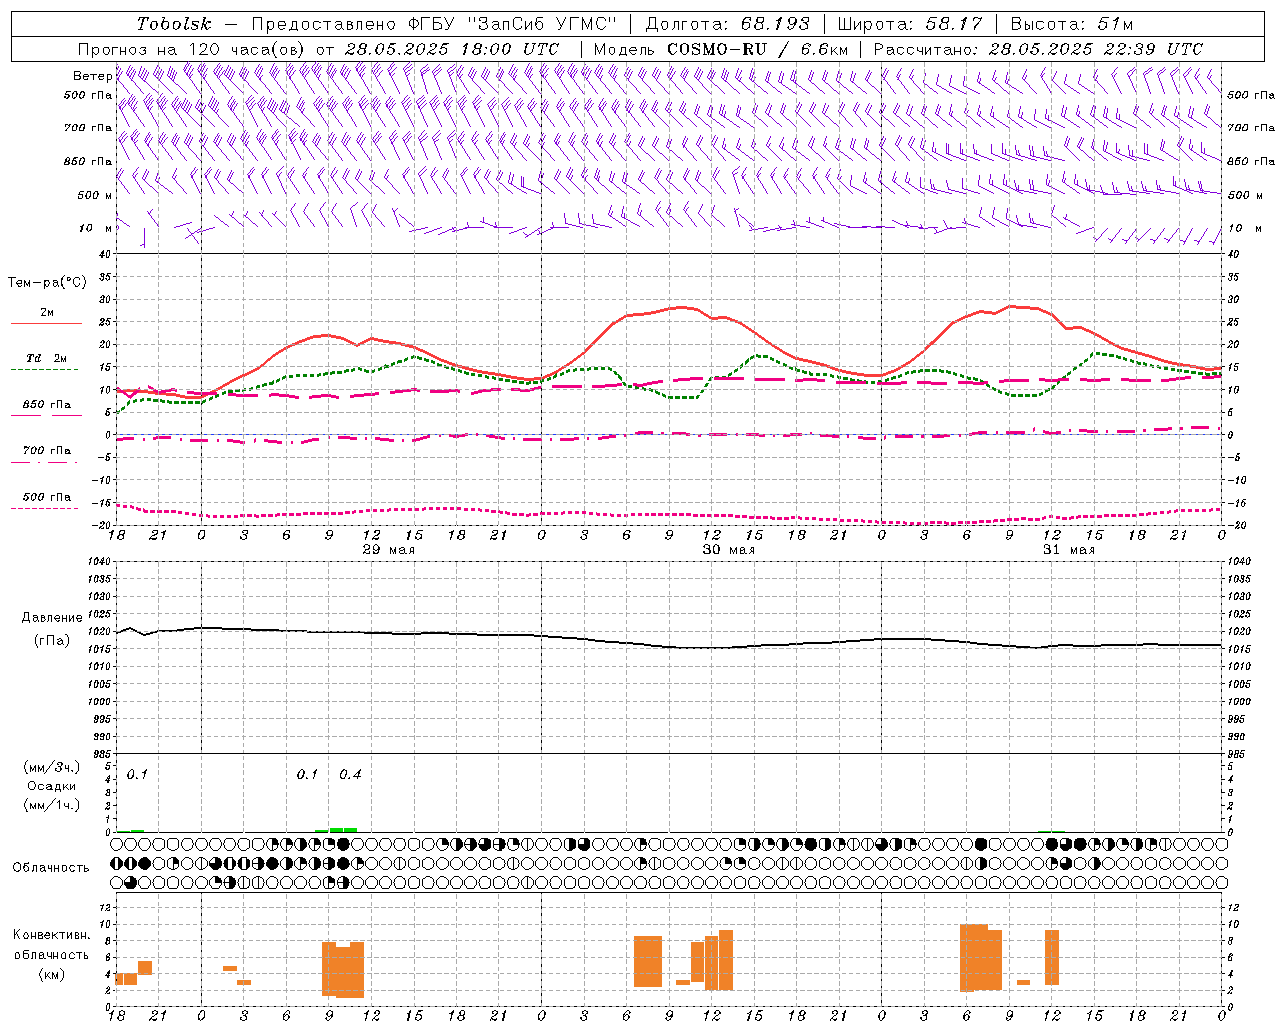The width and height of the screenshot is (1280, 1024).
Task: Click the "(мм/1ч.)" precipitation unit label
Action: coord(52,805)
